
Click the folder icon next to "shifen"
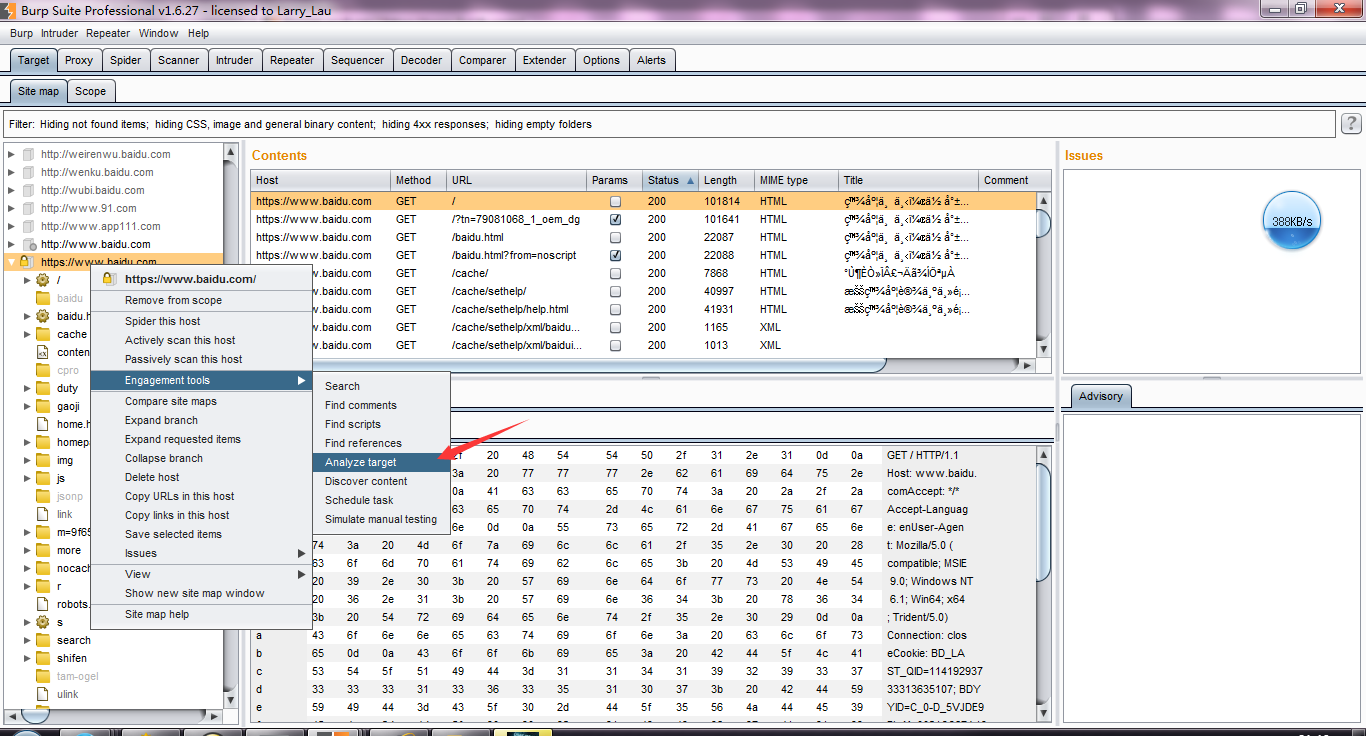pos(43,658)
